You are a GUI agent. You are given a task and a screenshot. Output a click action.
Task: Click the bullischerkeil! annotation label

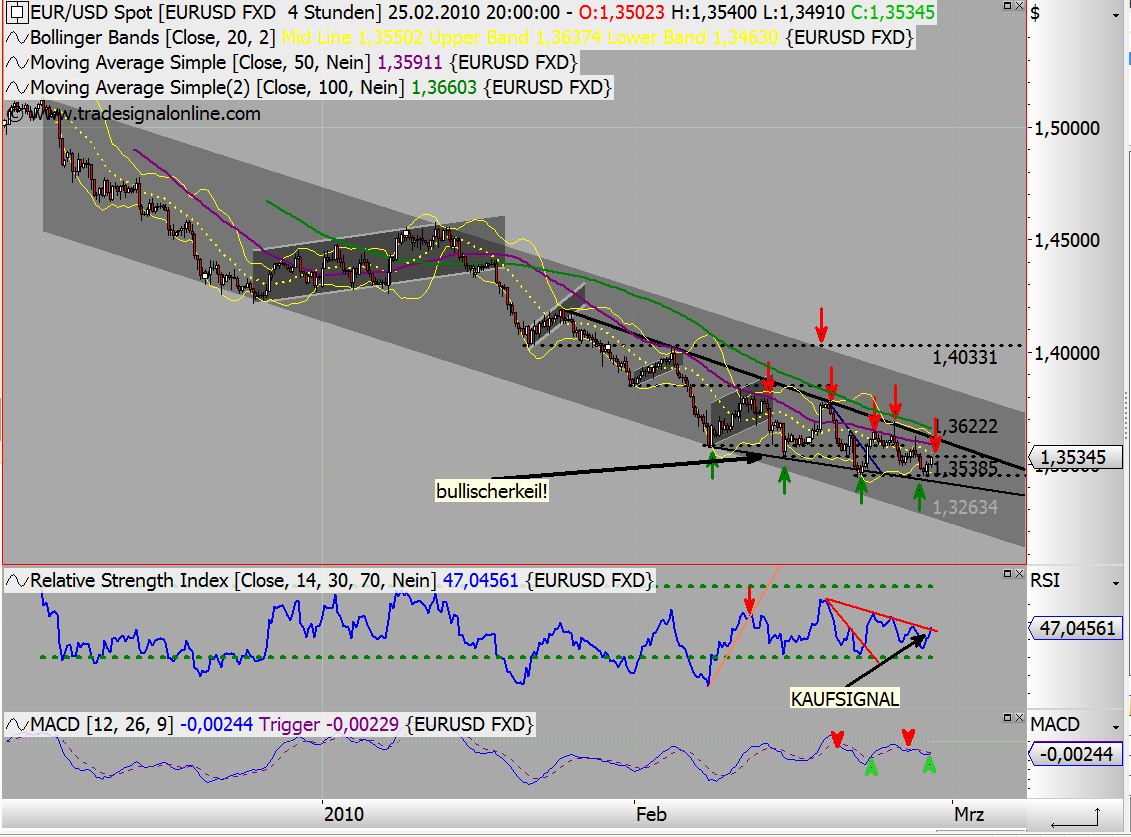click(x=492, y=492)
